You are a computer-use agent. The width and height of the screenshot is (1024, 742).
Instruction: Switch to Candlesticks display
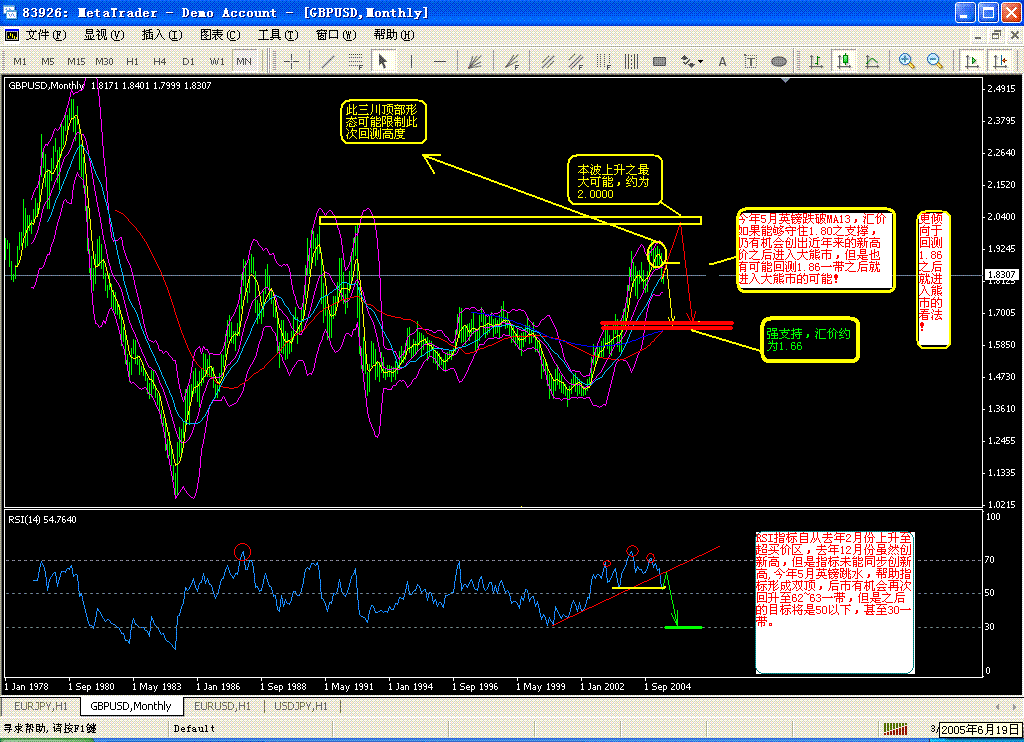point(844,61)
